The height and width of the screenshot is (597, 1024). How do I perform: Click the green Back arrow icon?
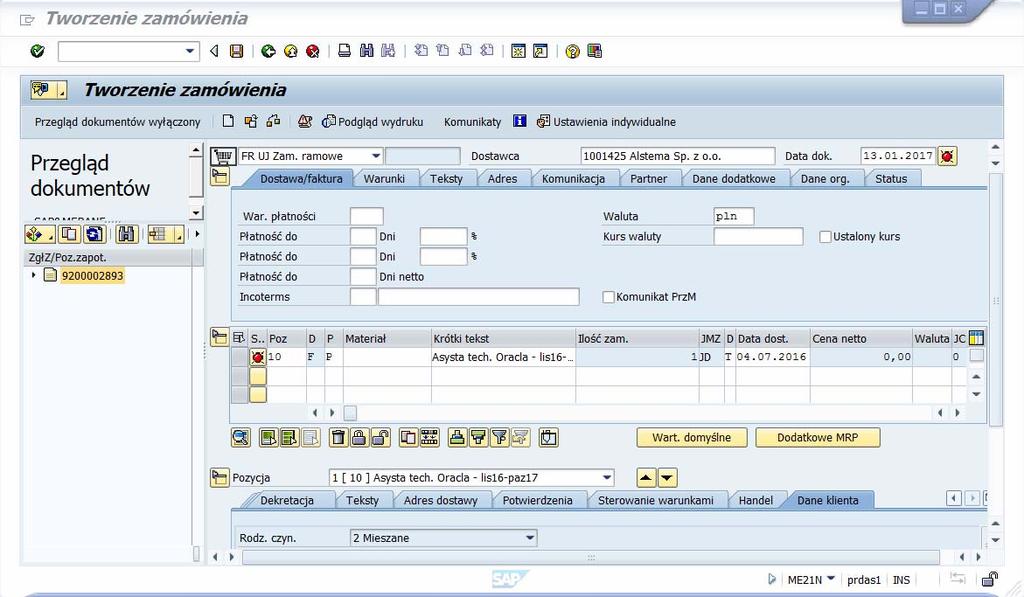click(268, 51)
